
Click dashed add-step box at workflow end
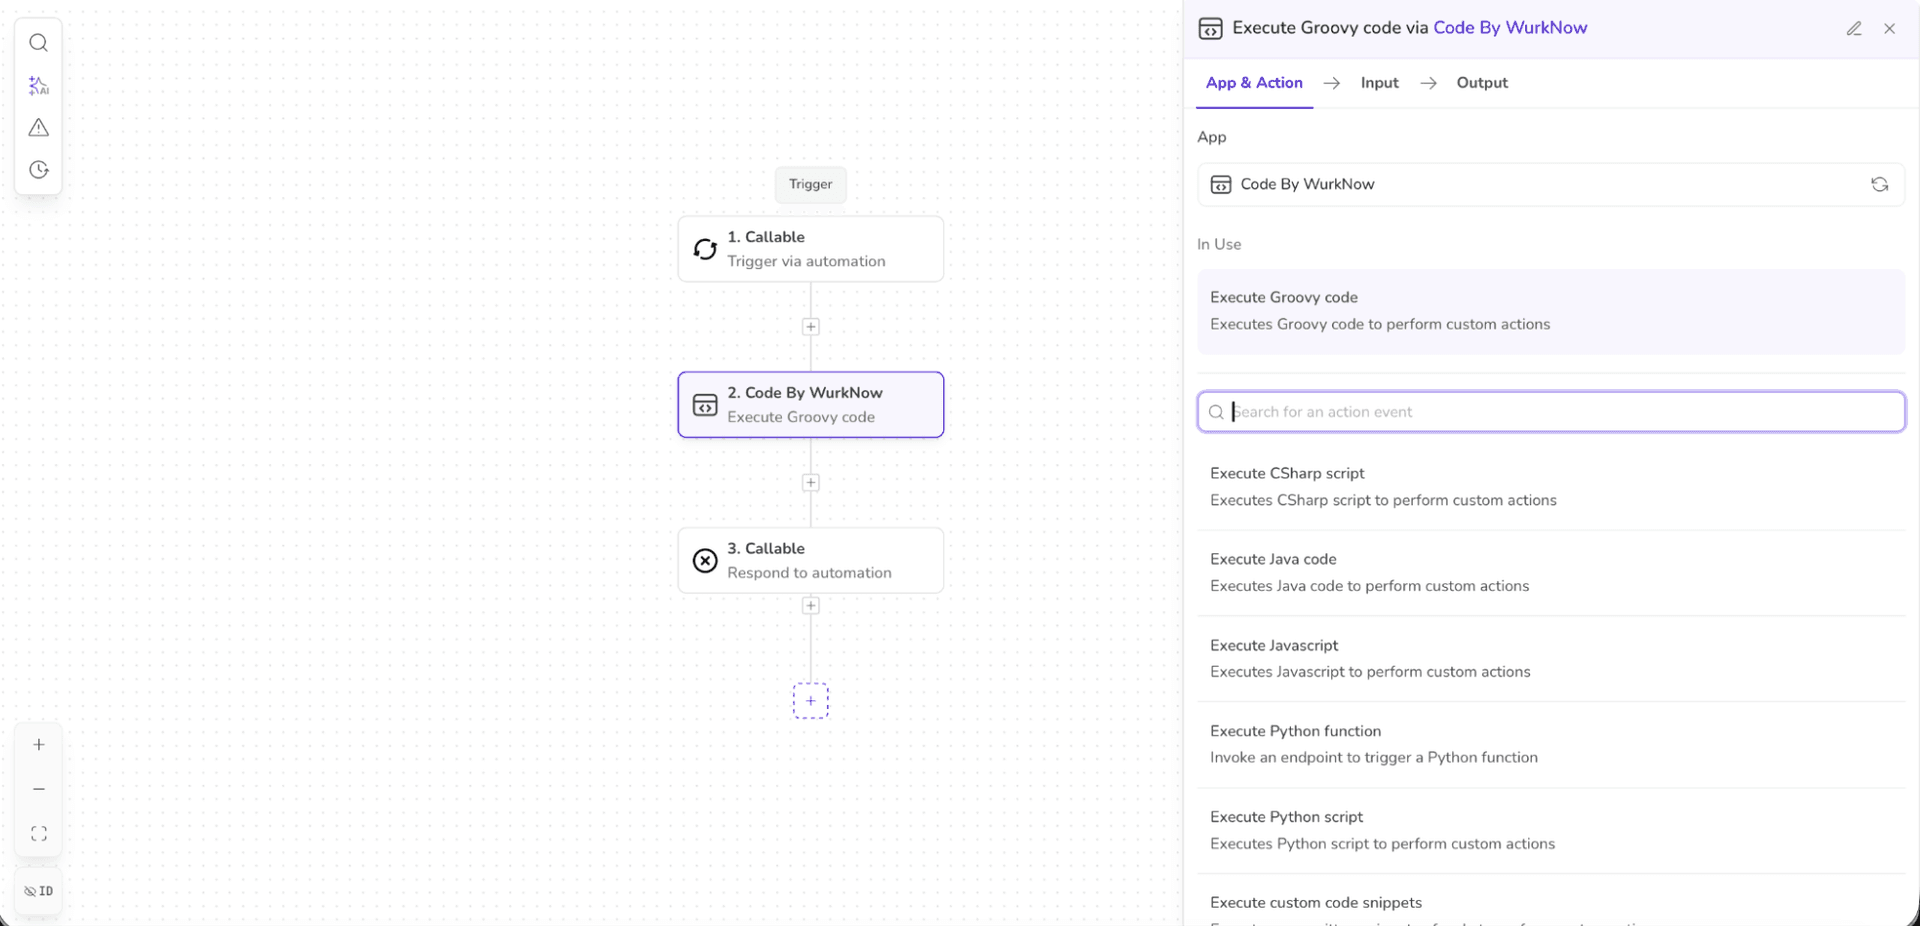(811, 701)
